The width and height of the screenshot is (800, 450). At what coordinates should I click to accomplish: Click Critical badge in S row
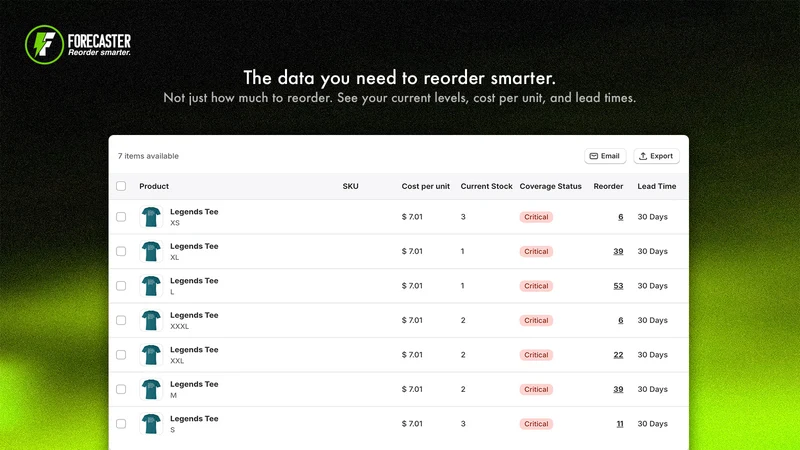pyautogui.click(x=536, y=423)
